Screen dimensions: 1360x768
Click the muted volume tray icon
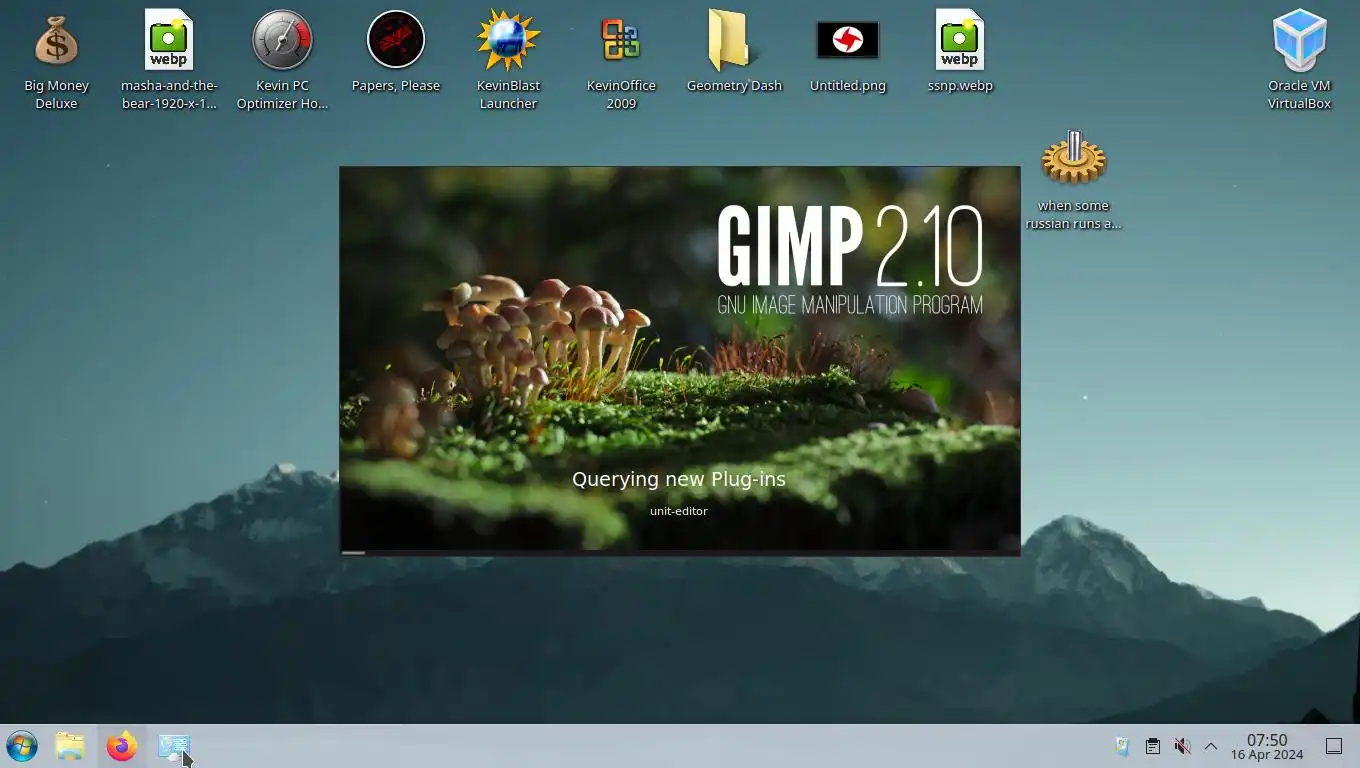(1182, 746)
